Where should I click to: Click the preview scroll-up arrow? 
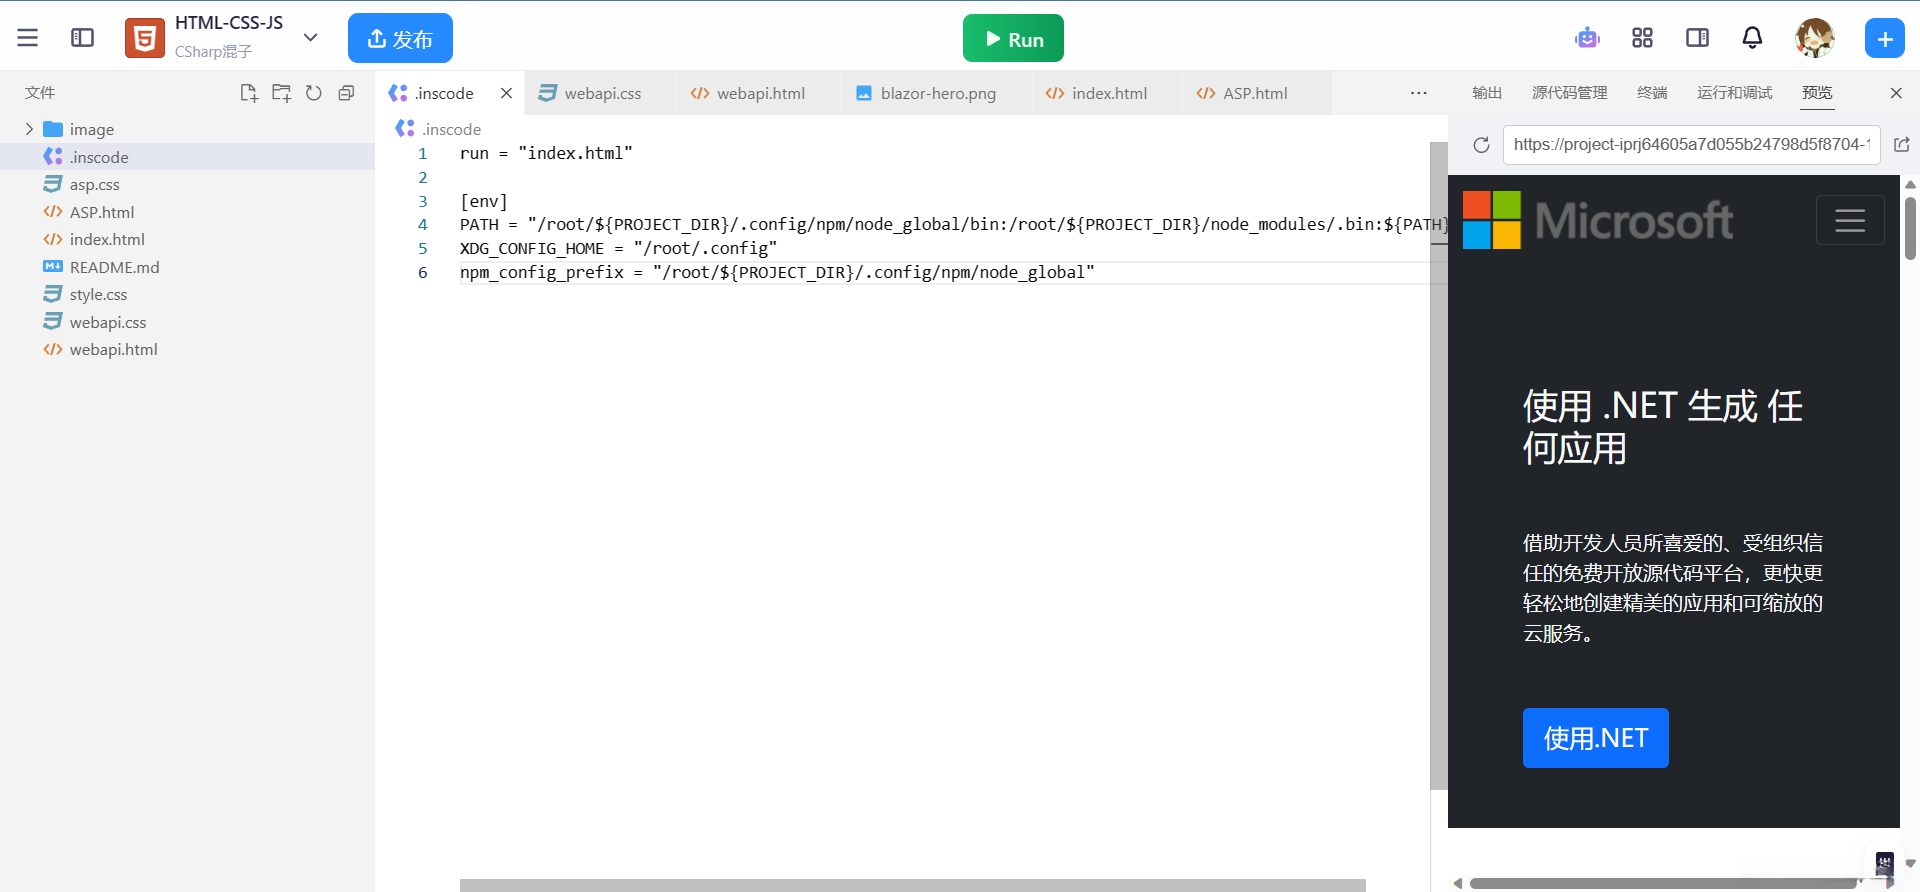(x=1910, y=184)
